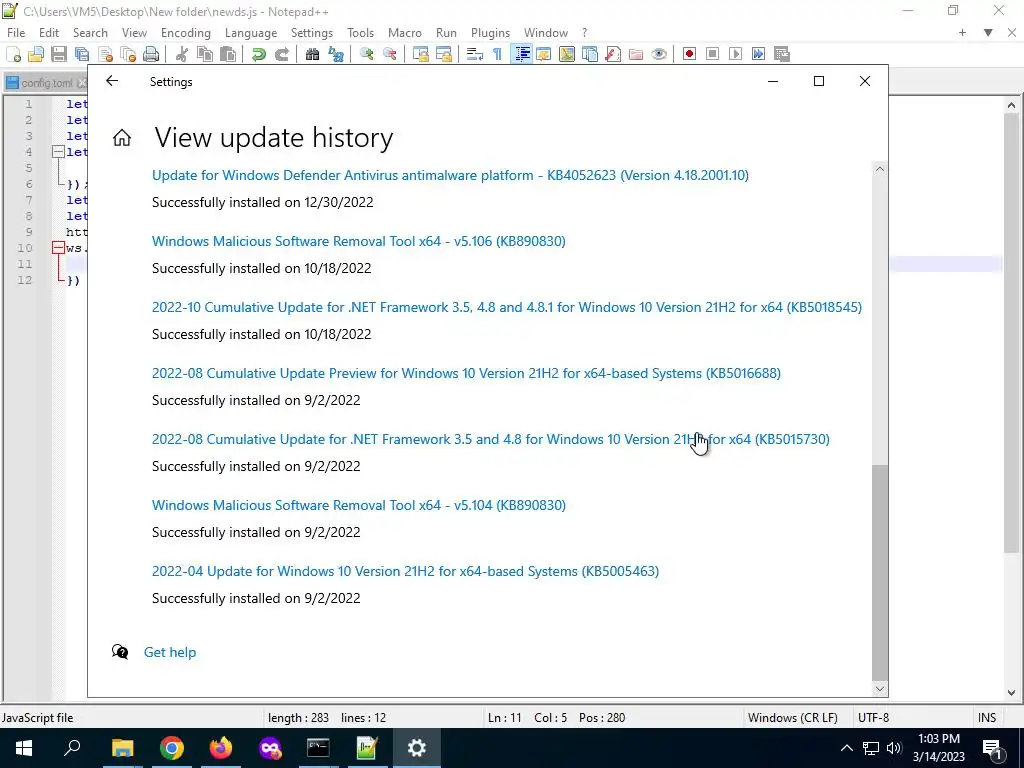Click the Save Recorded Macro icon

782,54
